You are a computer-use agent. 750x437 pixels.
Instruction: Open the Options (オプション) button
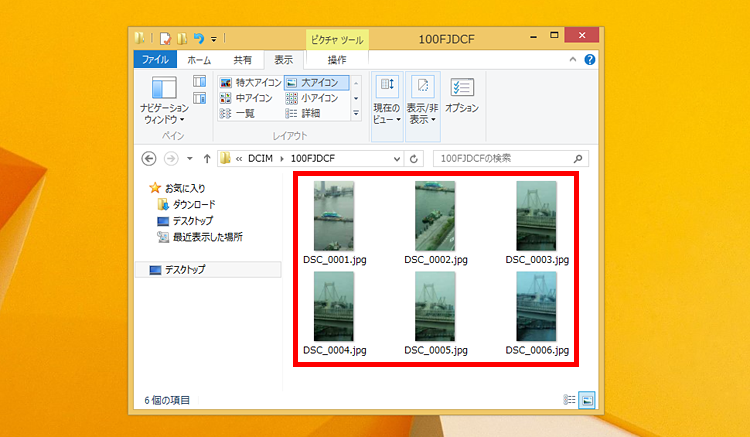coord(461,95)
